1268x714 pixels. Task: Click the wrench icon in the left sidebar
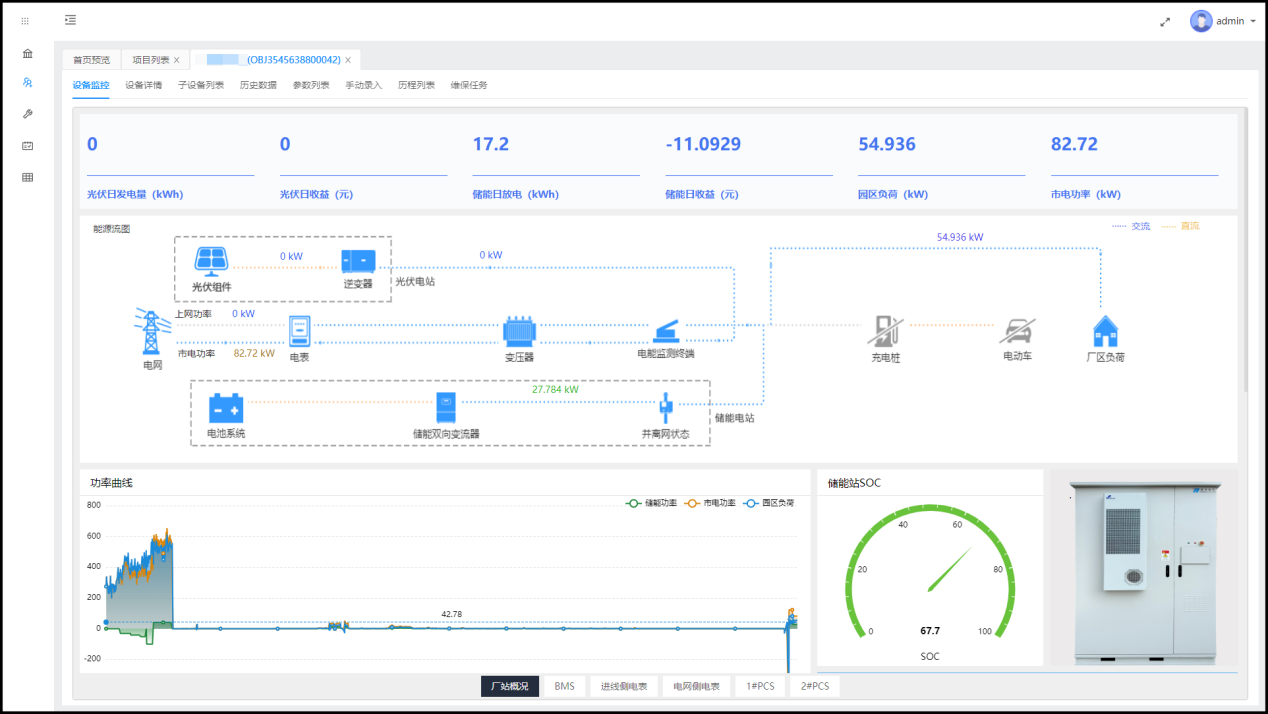27,114
